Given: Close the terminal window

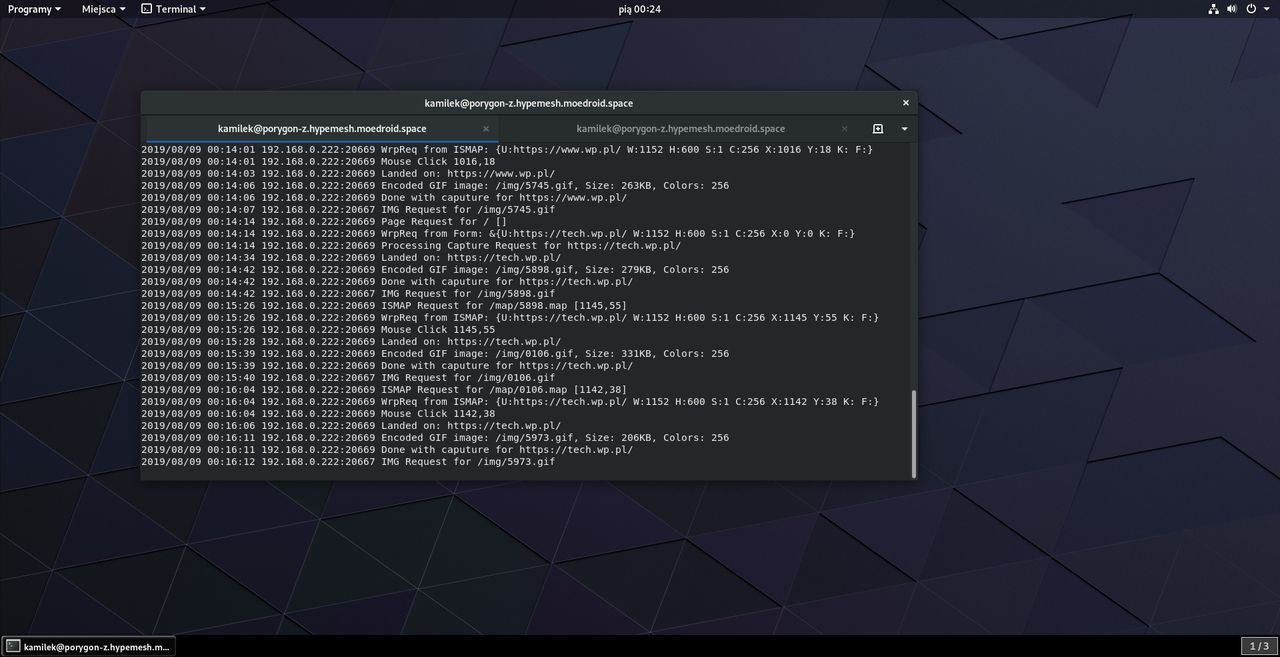Looking at the screenshot, I should (906, 103).
